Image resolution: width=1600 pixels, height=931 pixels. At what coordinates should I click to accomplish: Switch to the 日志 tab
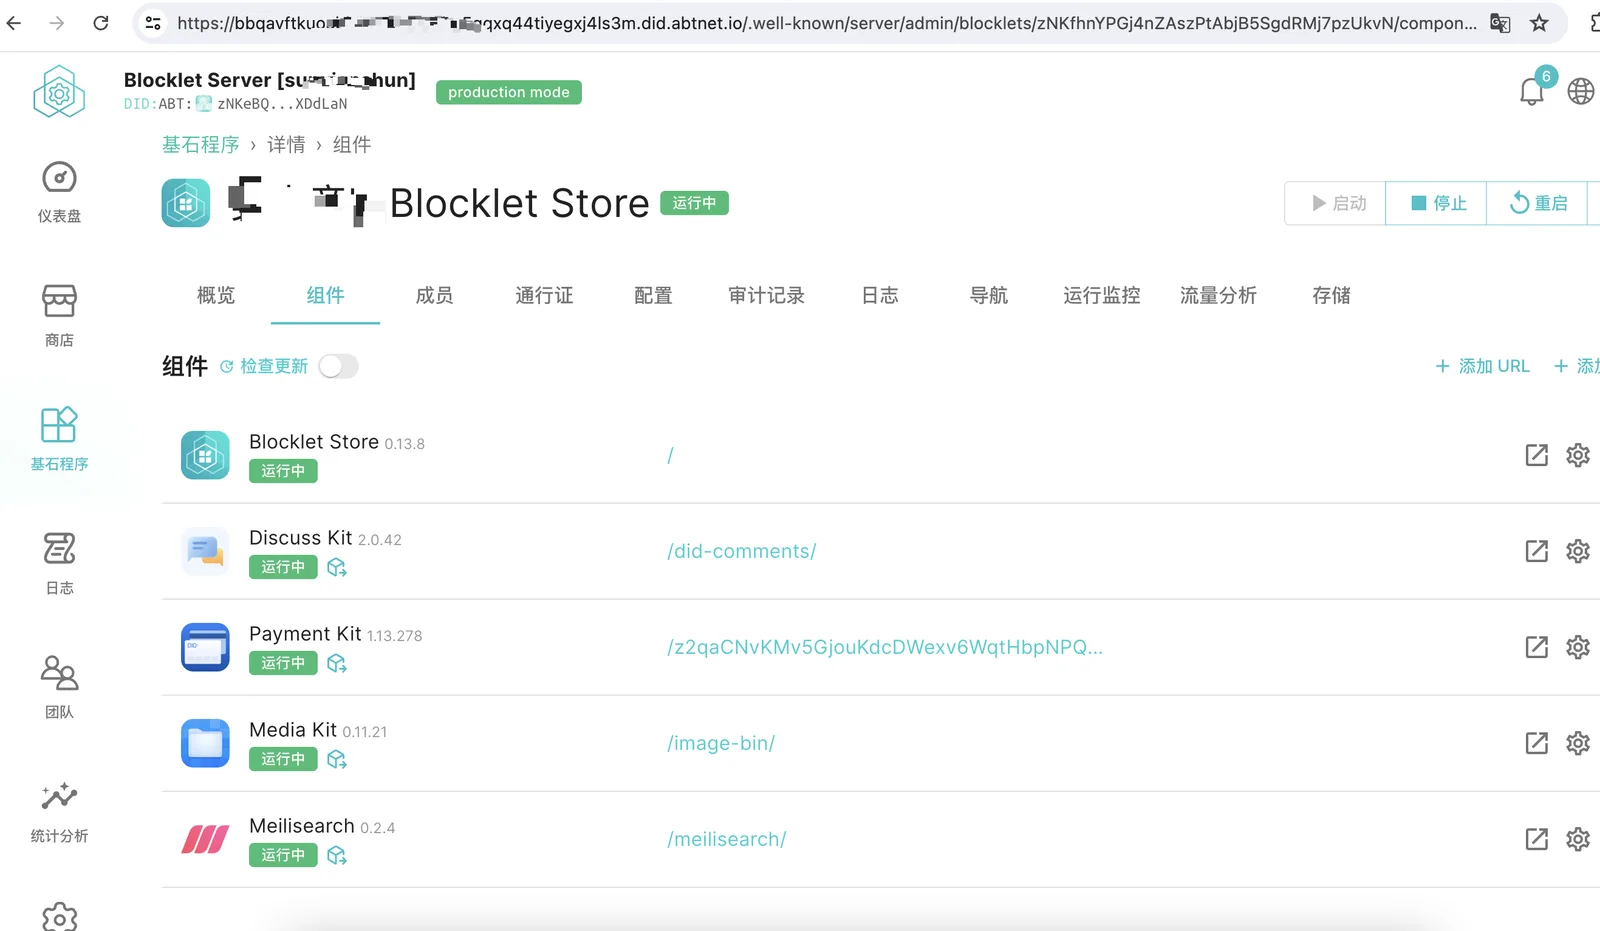click(880, 295)
